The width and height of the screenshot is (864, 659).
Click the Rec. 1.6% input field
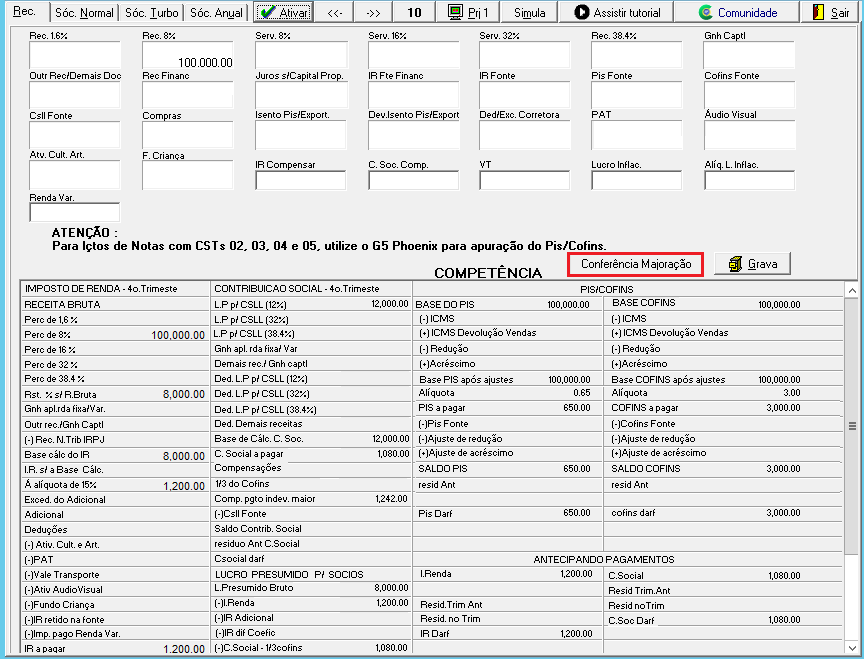(x=75, y=55)
